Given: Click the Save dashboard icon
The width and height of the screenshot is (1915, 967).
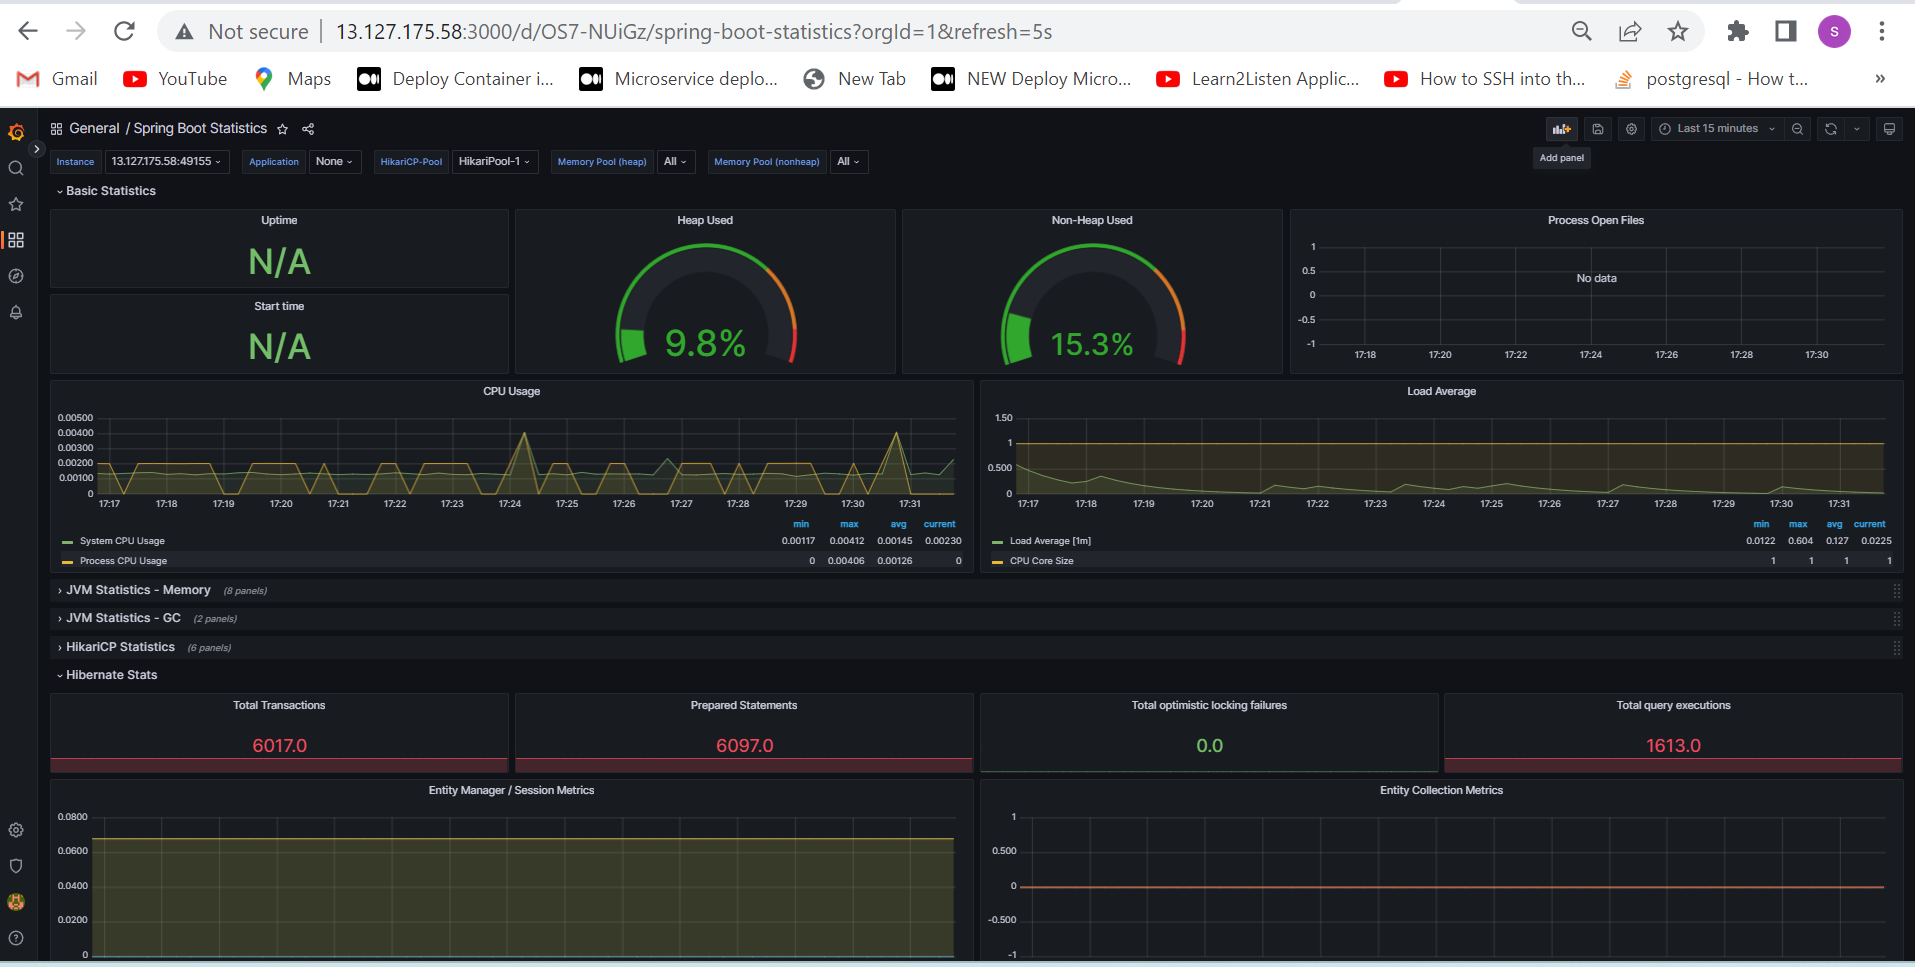Looking at the screenshot, I should click(1598, 129).
